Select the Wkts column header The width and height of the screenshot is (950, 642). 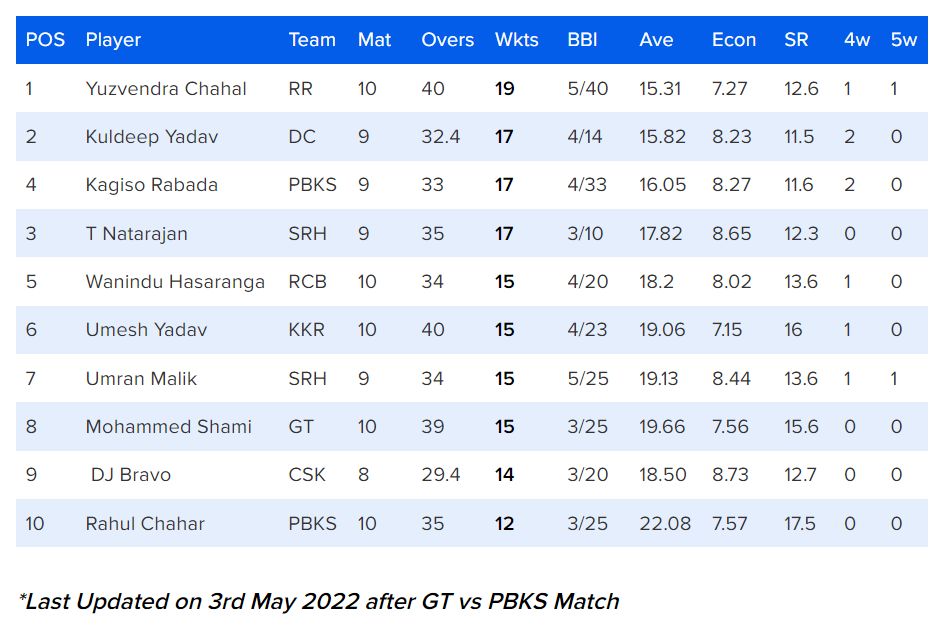pyautogui.click(x=516, y=40)
